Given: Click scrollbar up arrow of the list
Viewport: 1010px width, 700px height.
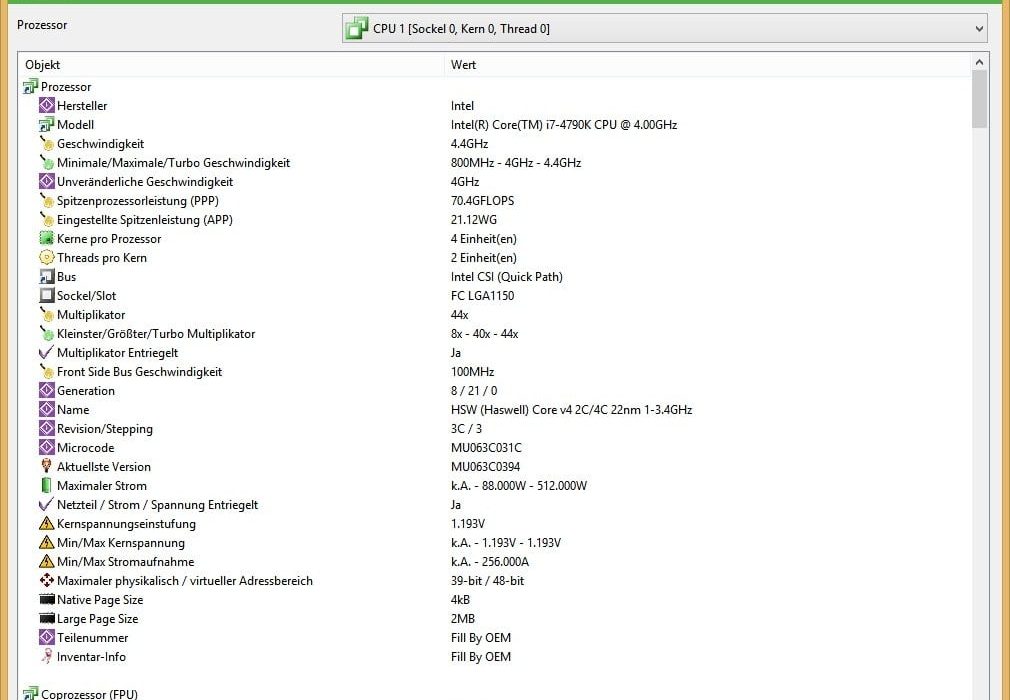Looking at the screenshot, I should tap(979, 62).
